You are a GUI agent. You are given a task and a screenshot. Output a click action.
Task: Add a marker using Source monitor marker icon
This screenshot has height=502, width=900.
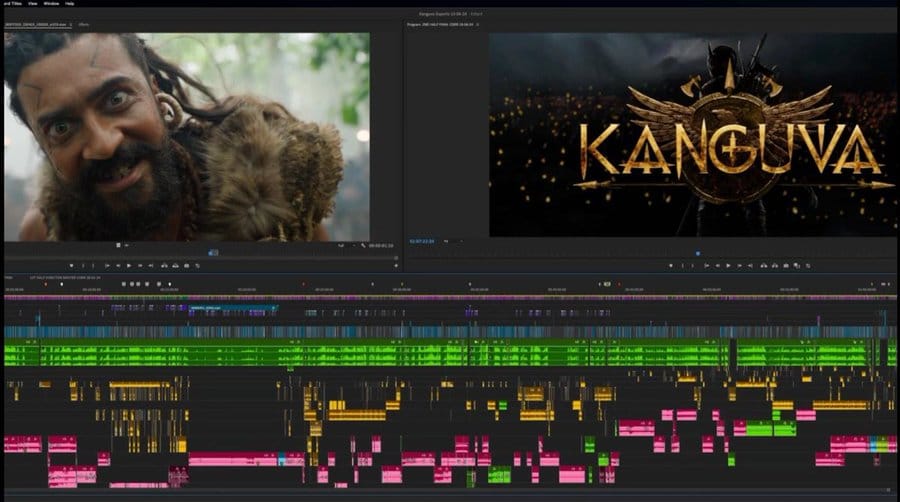click(x=73, y=265)
